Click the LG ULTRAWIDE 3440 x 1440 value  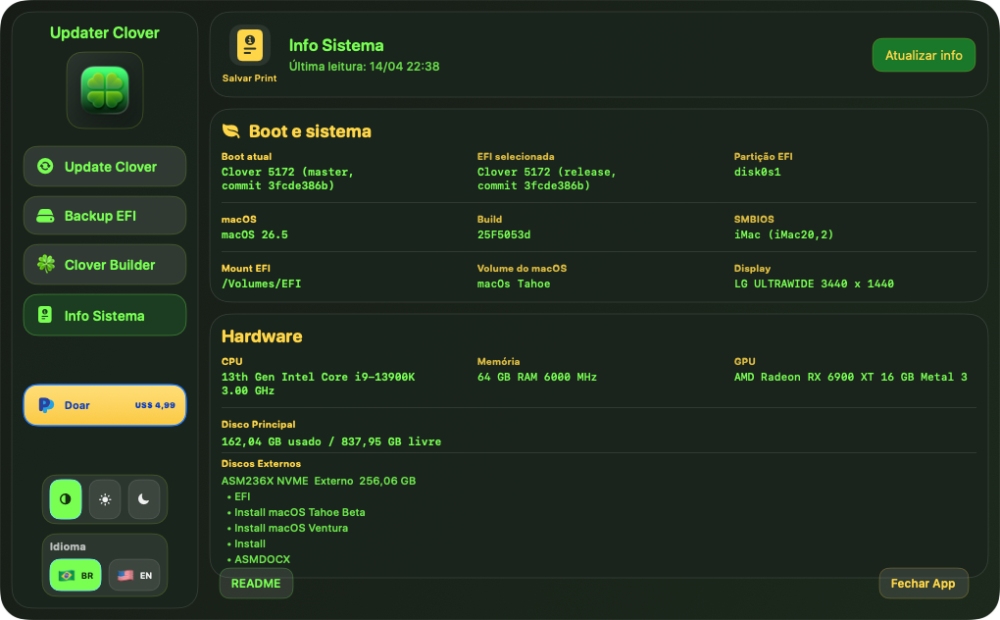point(814,284)
